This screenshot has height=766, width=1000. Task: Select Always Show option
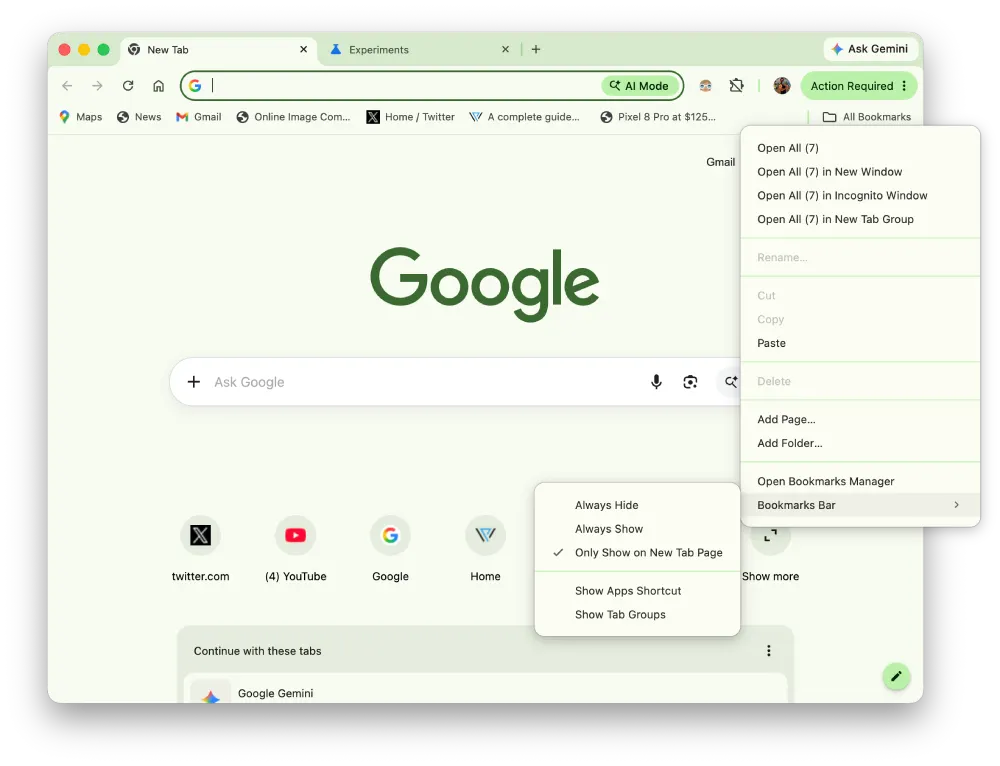tap(637, 529)
